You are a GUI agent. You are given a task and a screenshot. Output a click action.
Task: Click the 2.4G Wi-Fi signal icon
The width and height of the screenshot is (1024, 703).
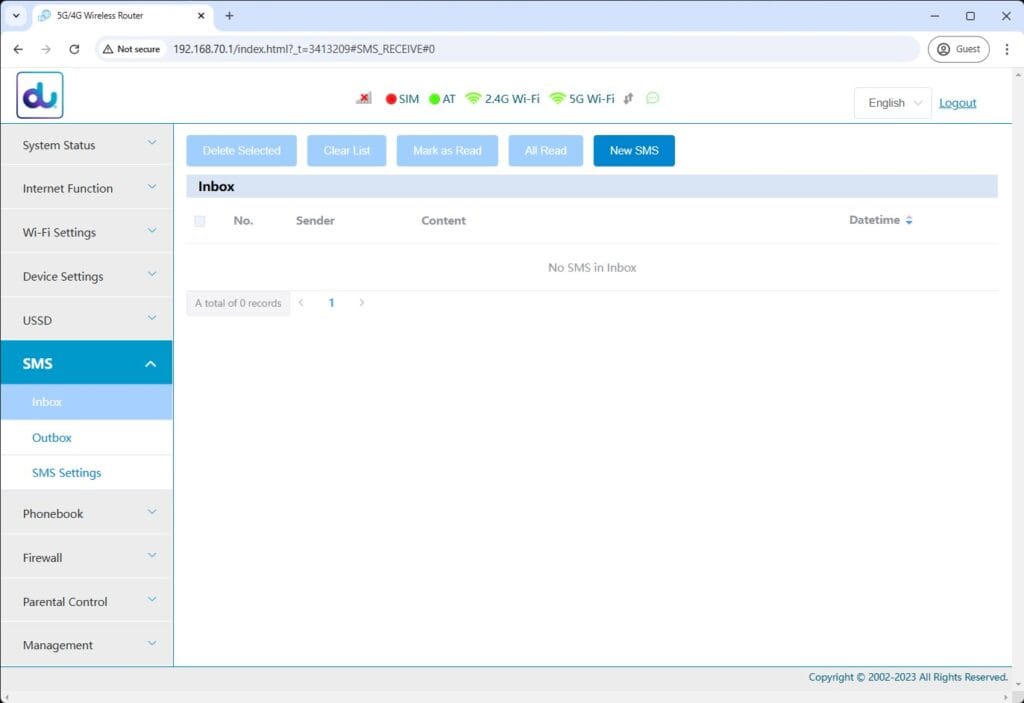(x=473, y=98)
